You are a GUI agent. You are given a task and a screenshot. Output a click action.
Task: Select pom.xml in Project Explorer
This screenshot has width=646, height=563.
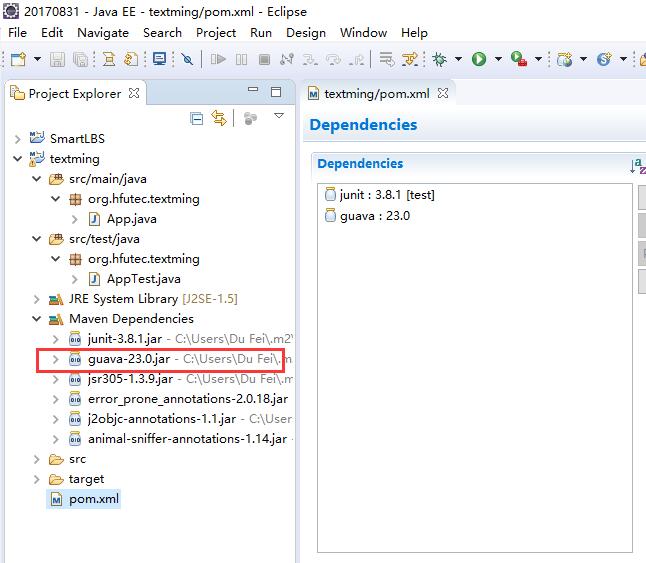94,499
